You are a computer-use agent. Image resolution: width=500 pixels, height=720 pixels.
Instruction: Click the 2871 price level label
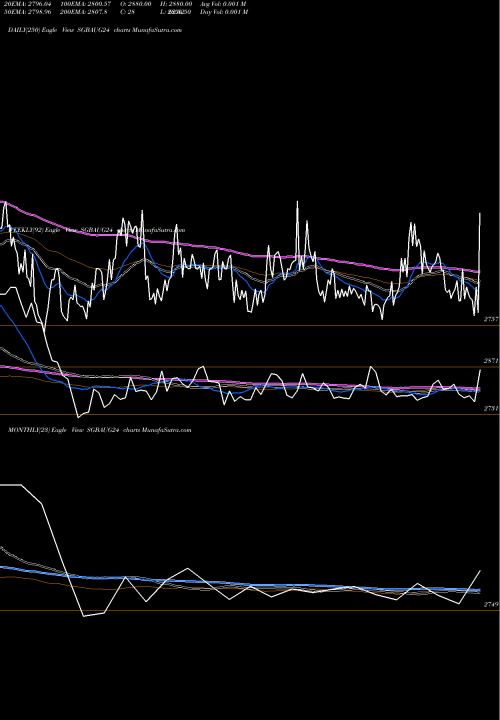point(491,361)
